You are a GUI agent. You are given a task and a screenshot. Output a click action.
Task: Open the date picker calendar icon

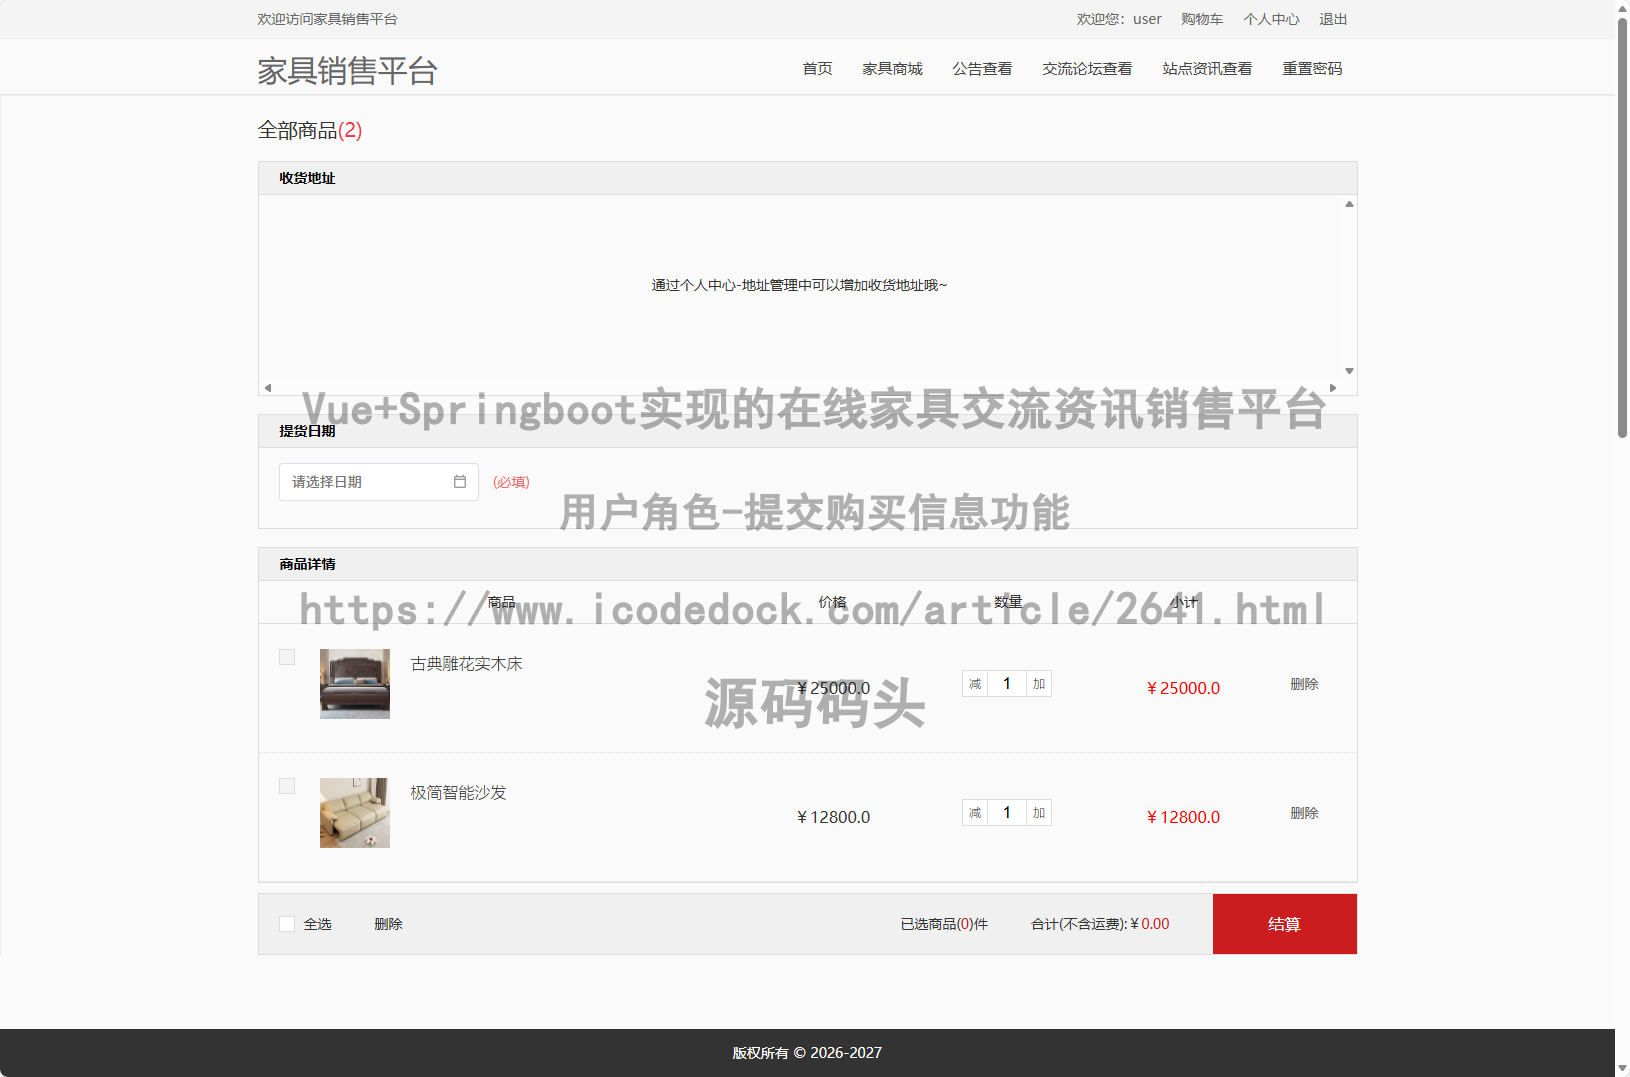click(460, 482)
